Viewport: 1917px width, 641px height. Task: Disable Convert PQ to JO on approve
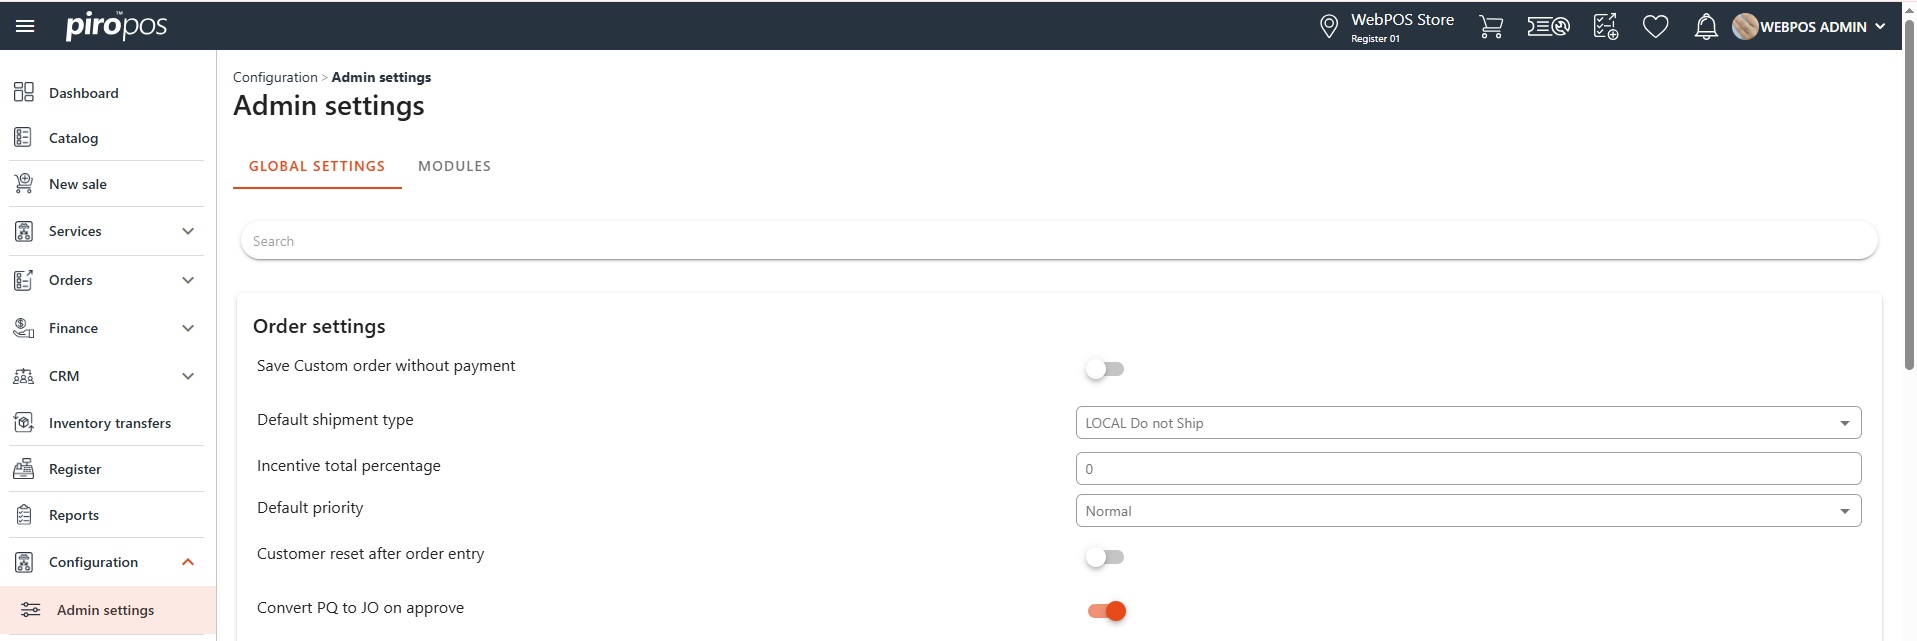point(1106,611)
